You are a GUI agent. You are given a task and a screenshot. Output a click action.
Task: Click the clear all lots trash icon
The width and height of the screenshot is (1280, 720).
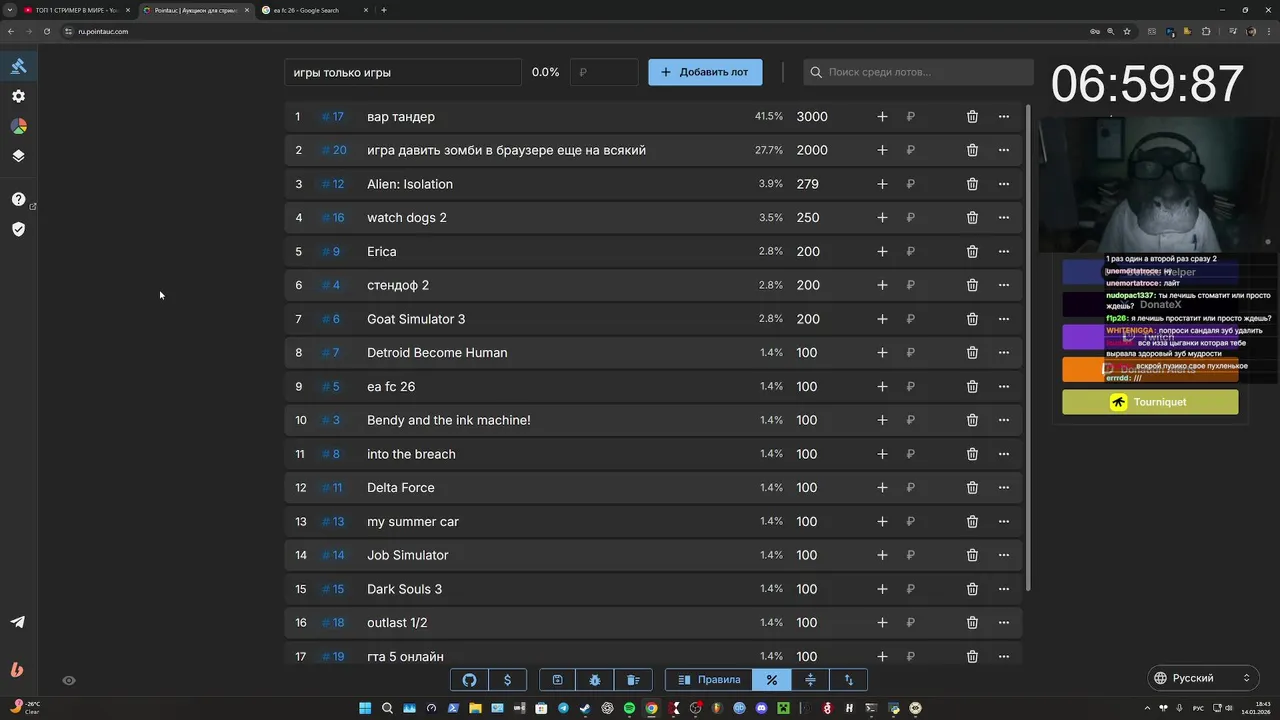[633, 680]
